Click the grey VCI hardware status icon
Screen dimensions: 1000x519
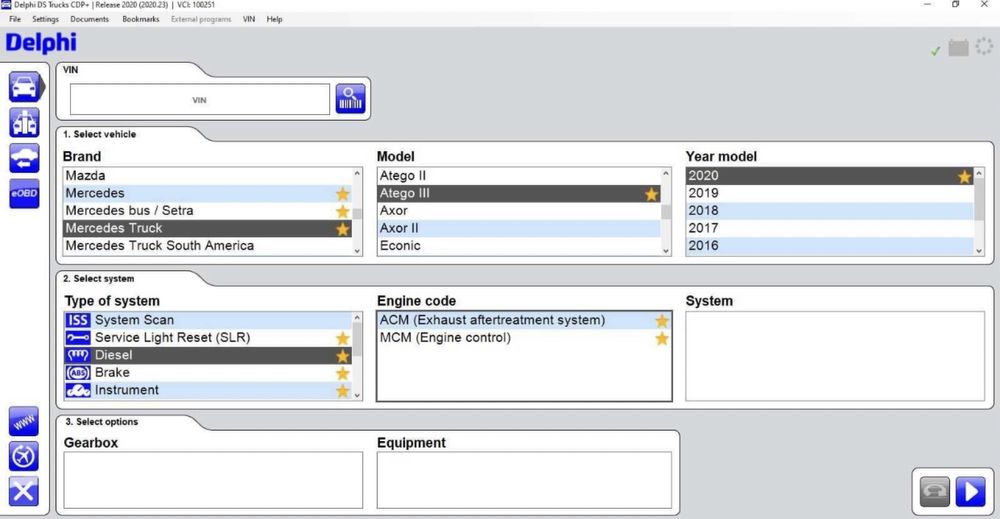point(959,47)
